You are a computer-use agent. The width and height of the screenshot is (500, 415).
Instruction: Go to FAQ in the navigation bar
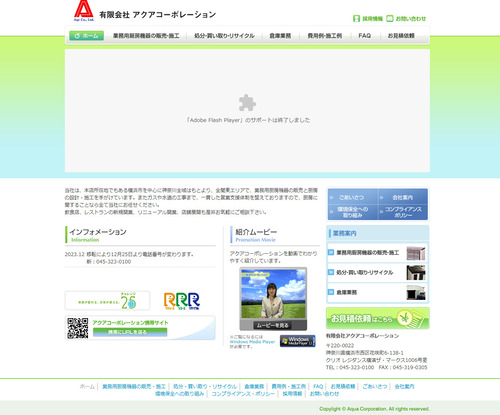pos(365,36)
